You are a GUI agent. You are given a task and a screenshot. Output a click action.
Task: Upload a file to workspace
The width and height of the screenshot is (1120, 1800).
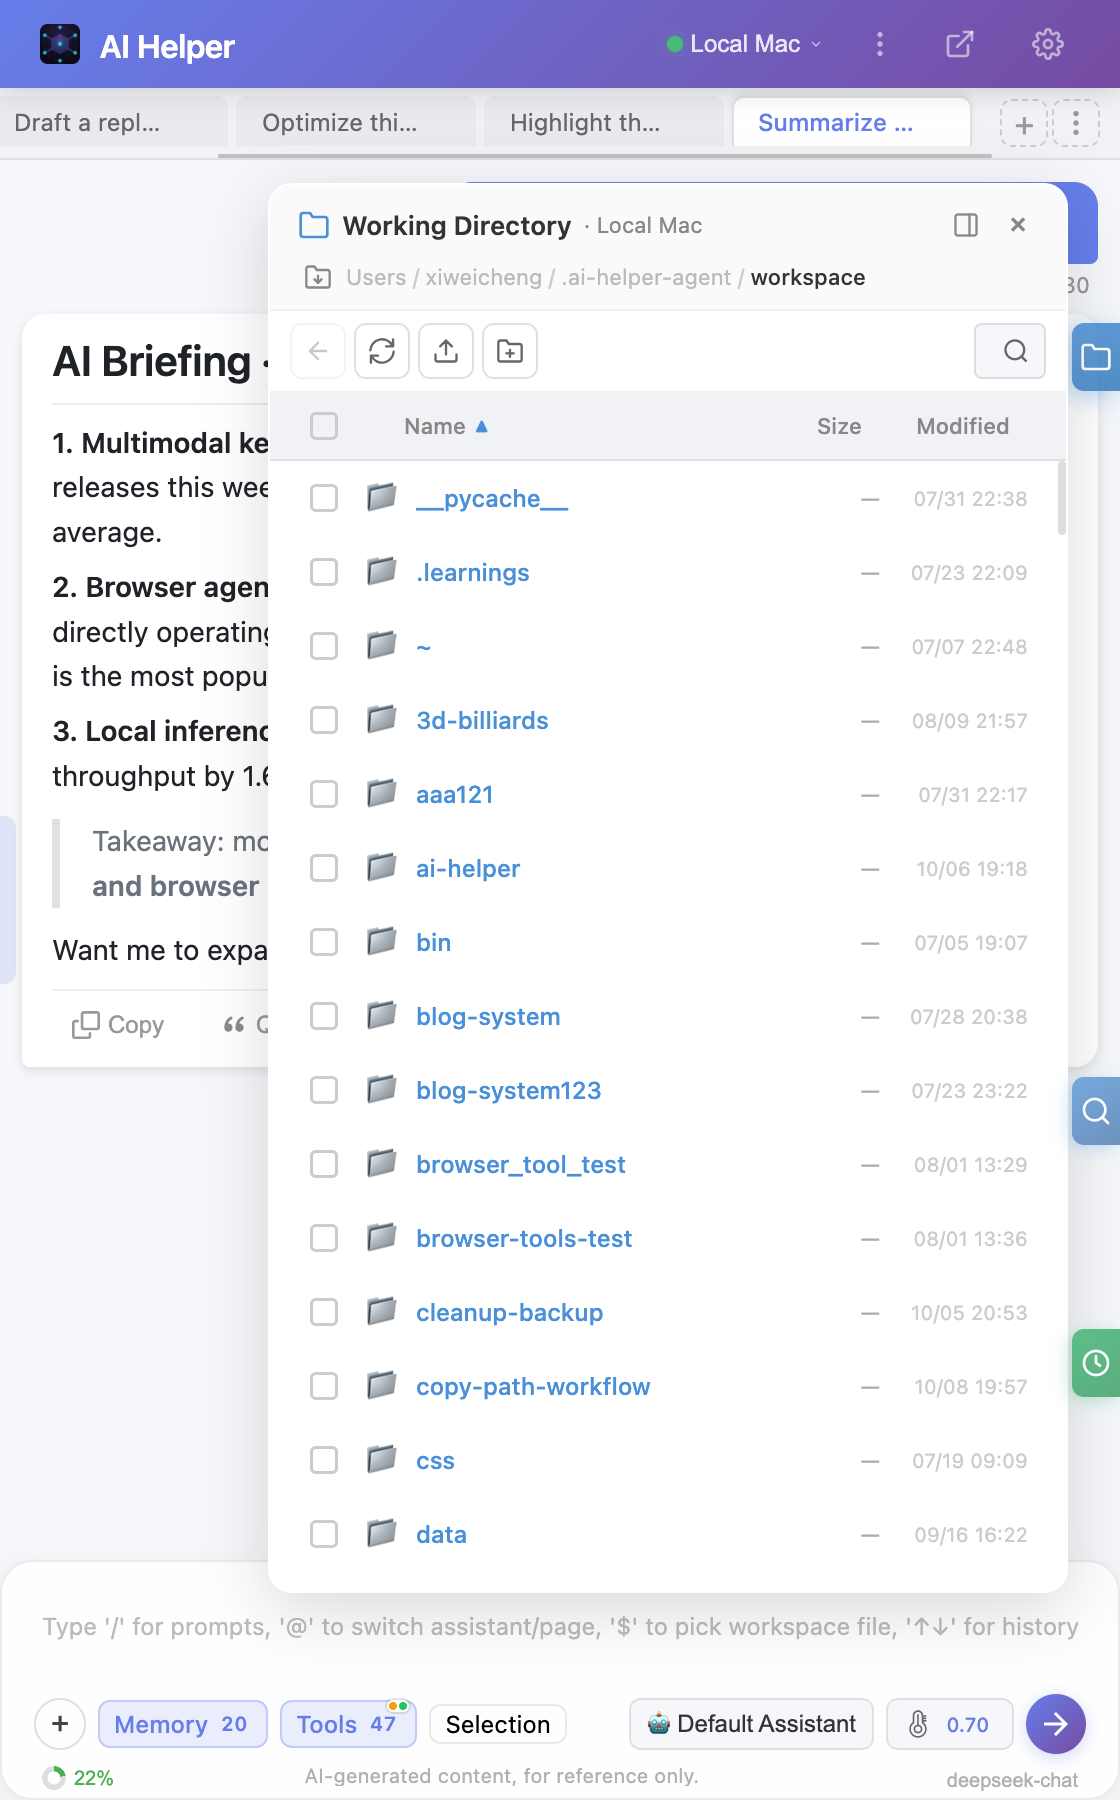[x=446, y=351]
